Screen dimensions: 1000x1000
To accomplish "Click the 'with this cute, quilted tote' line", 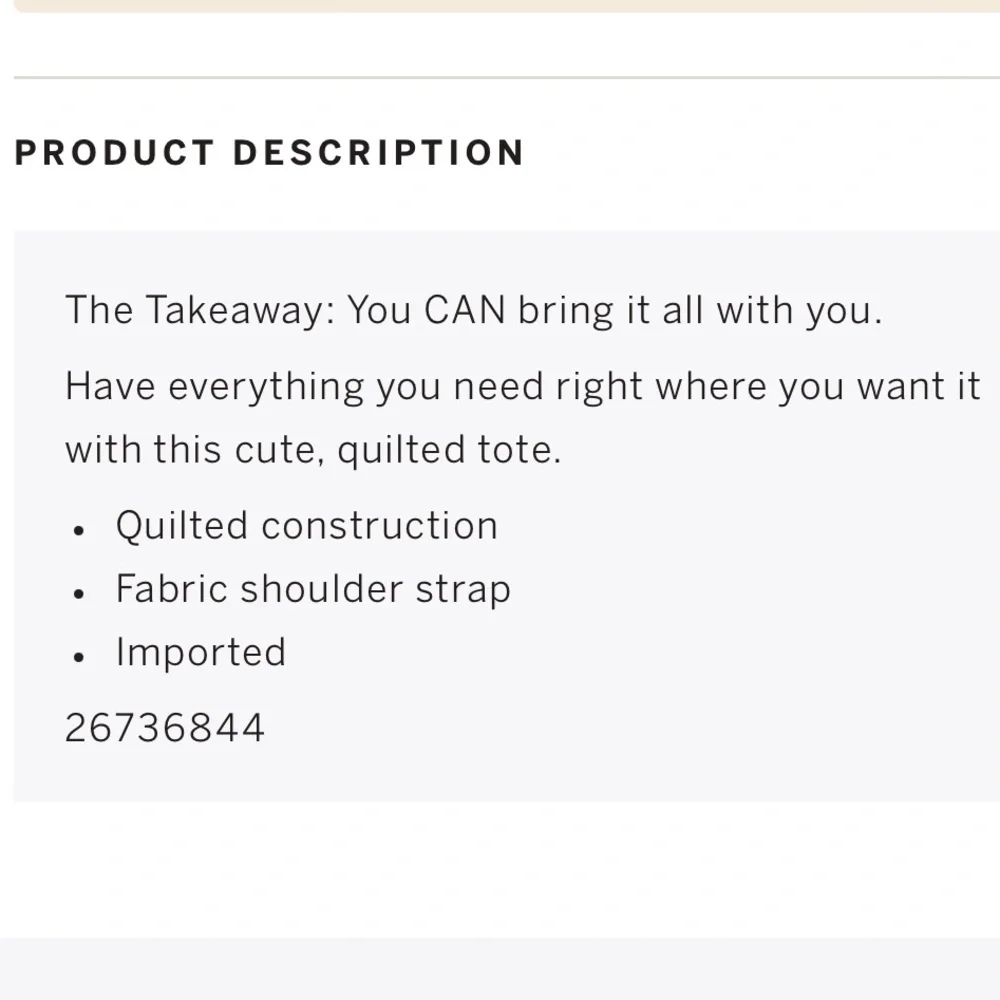I will pos(313,450).
